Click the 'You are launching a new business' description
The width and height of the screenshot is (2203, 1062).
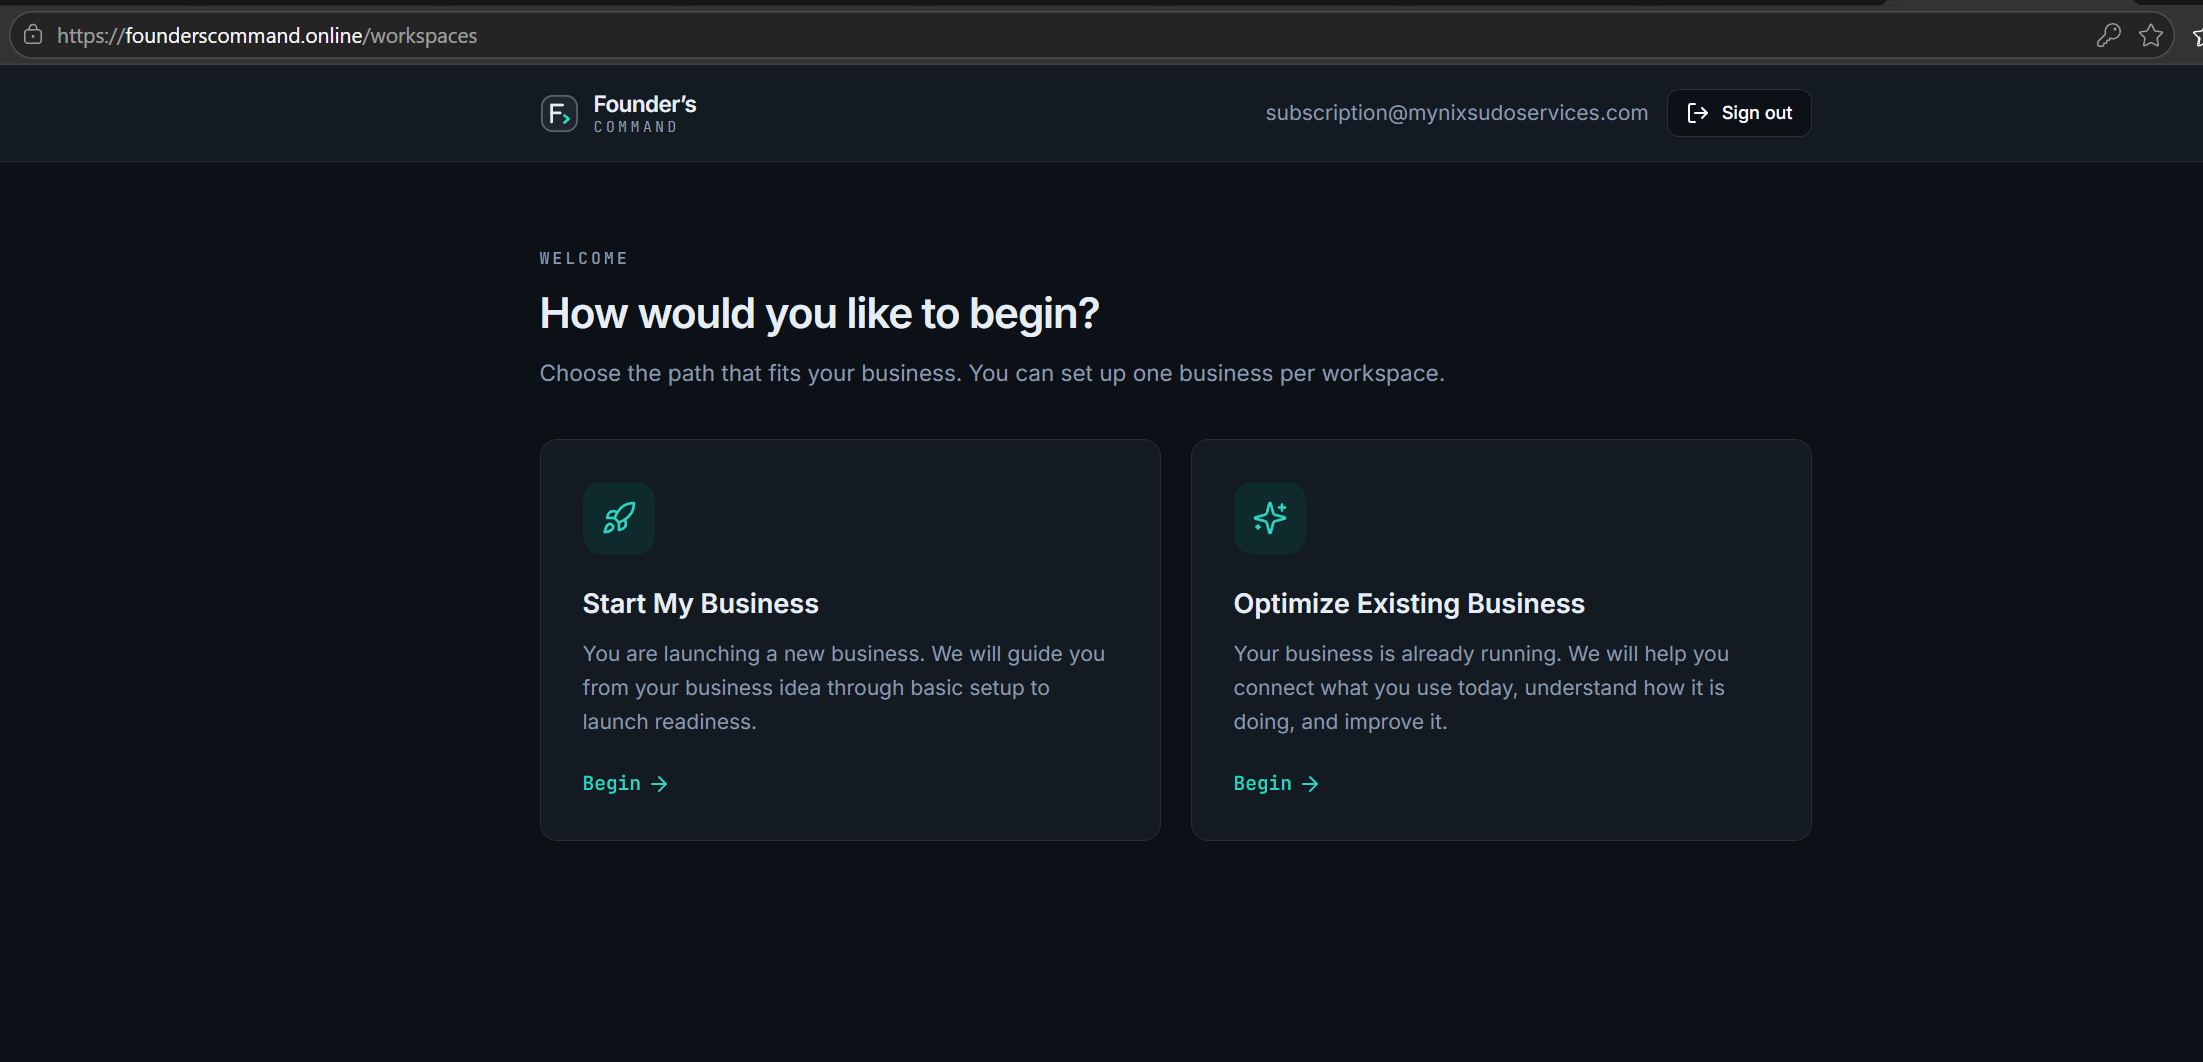(x=844, y=688)
